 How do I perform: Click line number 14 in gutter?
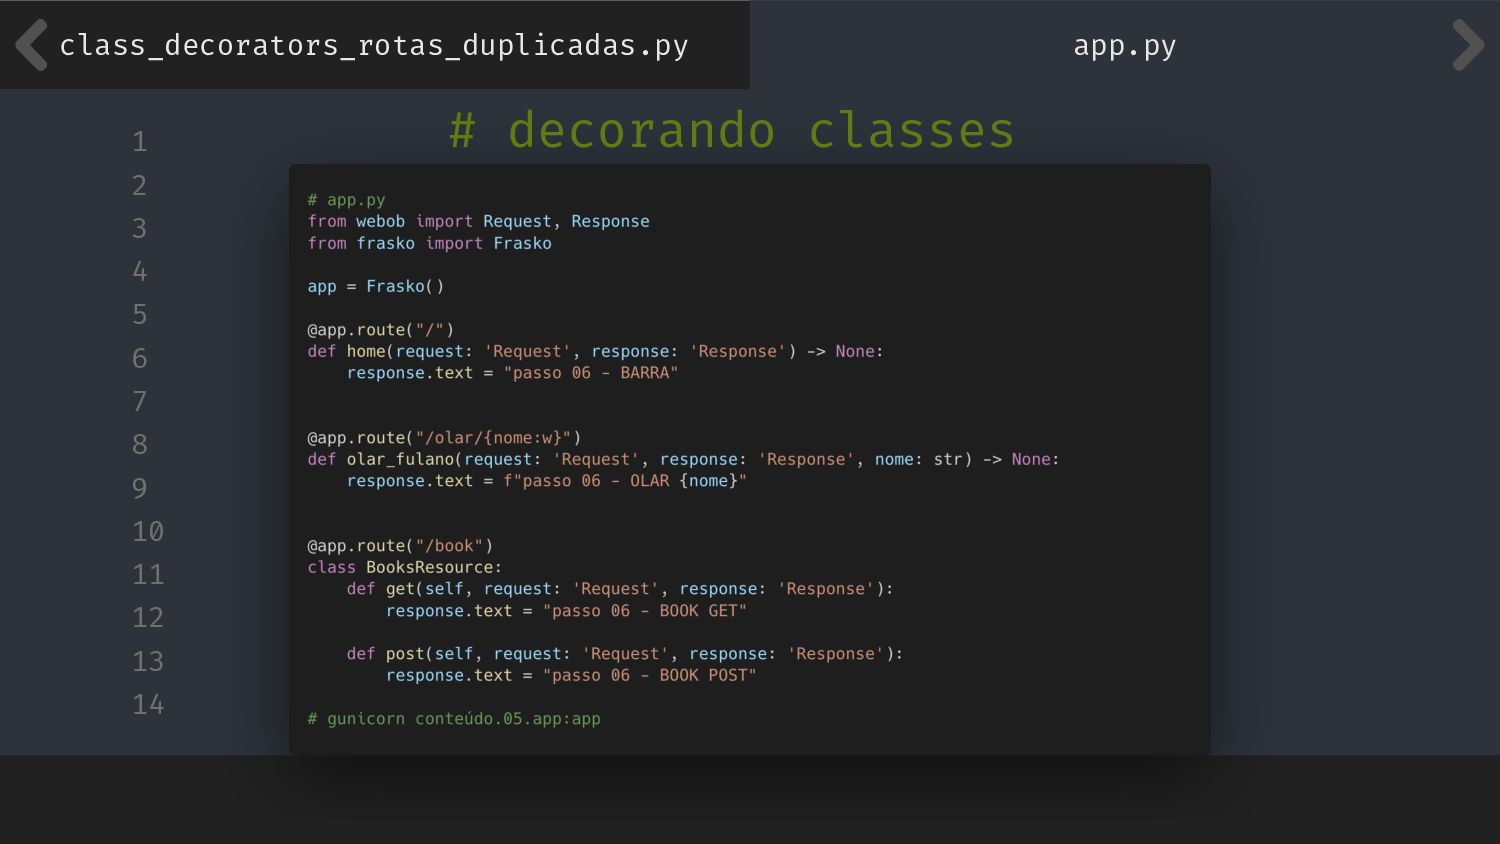point(148,704)
